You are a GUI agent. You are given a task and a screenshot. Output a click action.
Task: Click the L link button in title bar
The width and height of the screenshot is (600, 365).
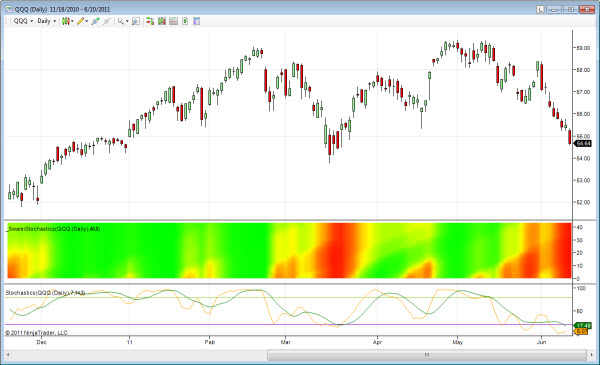click(540, 9)
